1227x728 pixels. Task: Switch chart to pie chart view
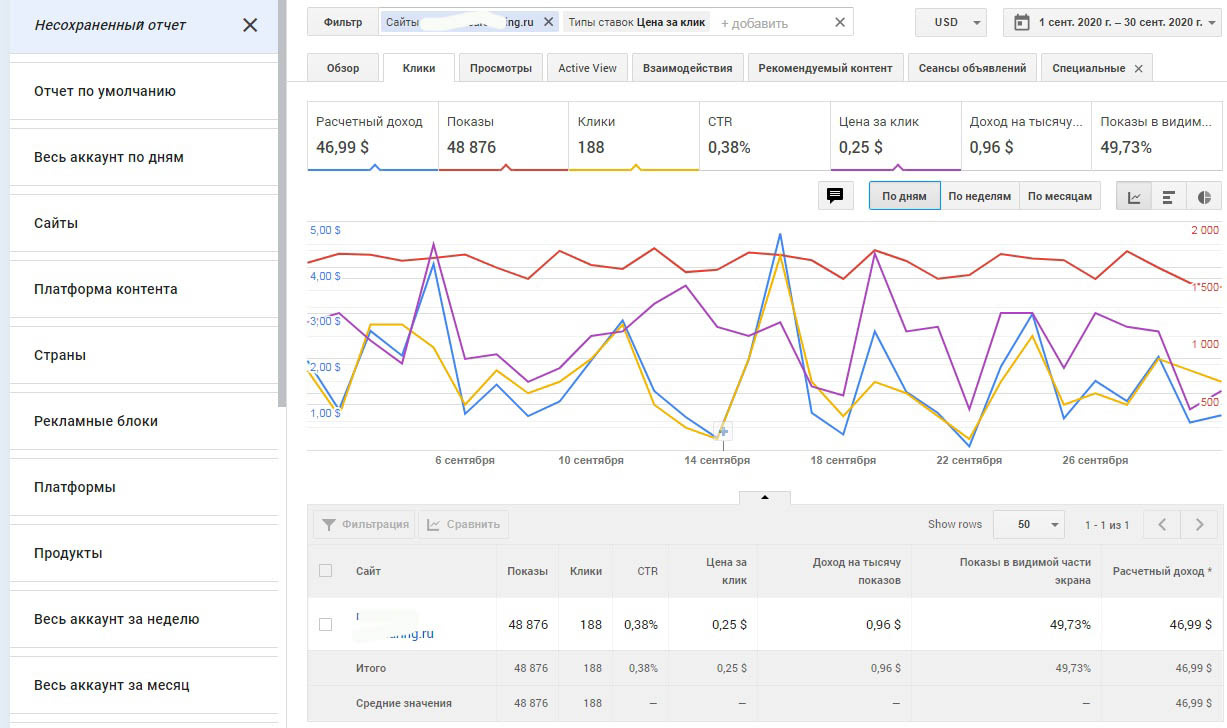click(1204, 196)
